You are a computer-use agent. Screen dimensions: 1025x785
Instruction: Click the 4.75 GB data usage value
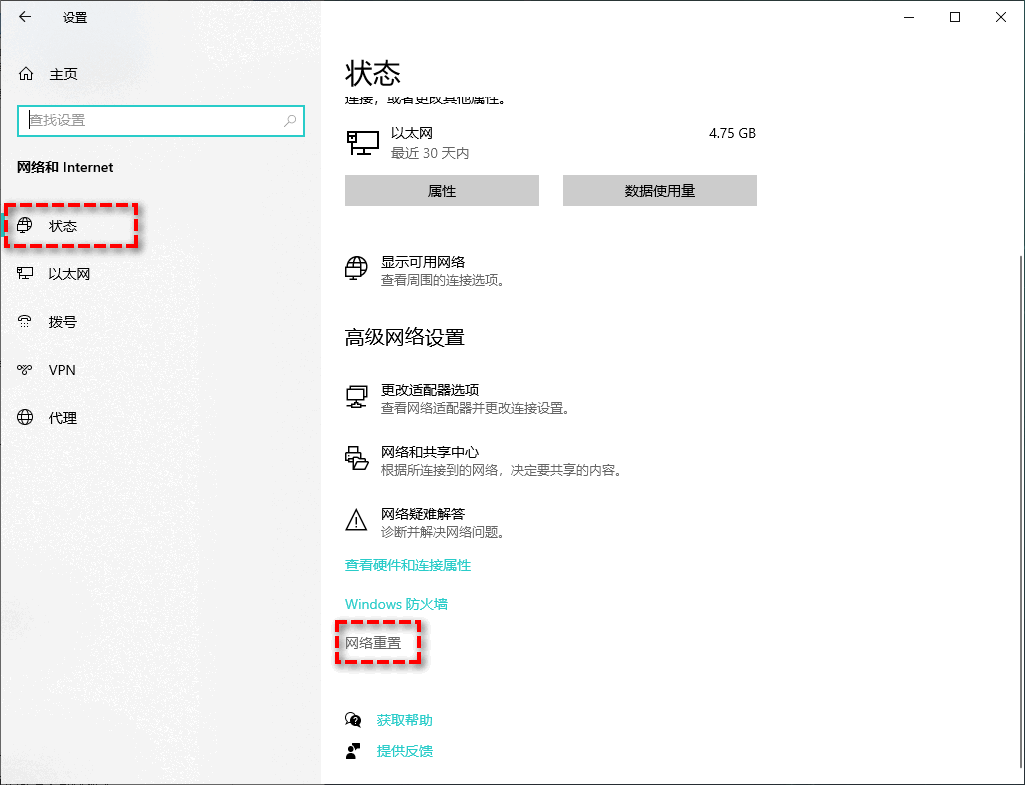(x=732, y=133)
